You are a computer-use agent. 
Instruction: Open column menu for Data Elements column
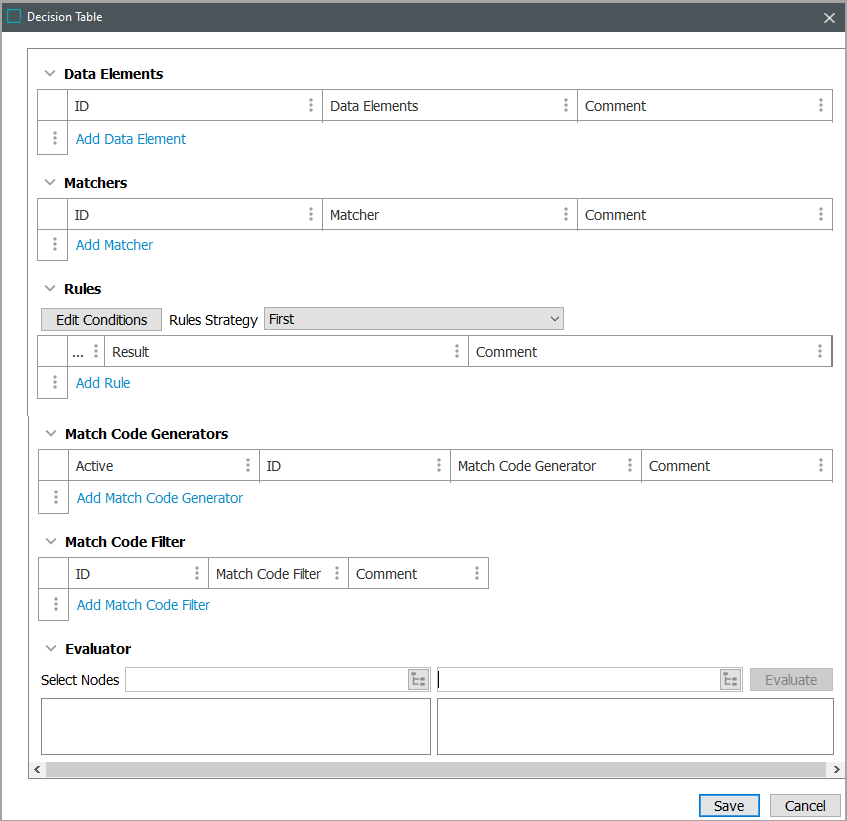565,106
